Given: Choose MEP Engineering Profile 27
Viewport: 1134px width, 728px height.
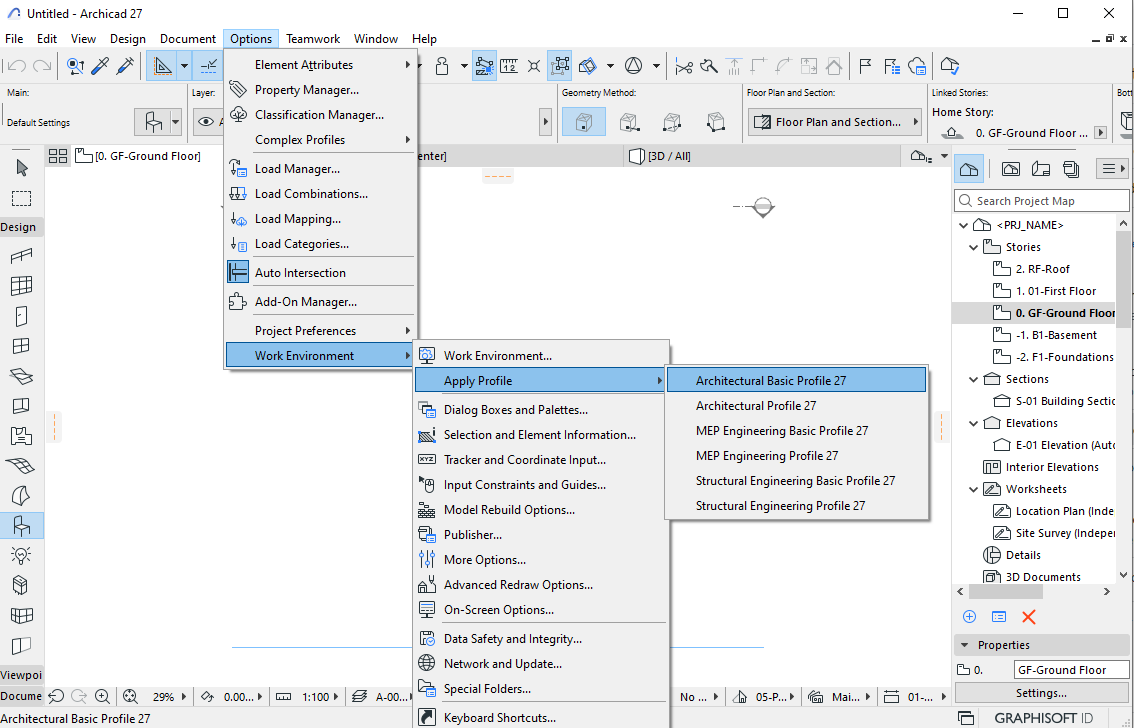Looking at the screenshot, I should pos(796,455).
